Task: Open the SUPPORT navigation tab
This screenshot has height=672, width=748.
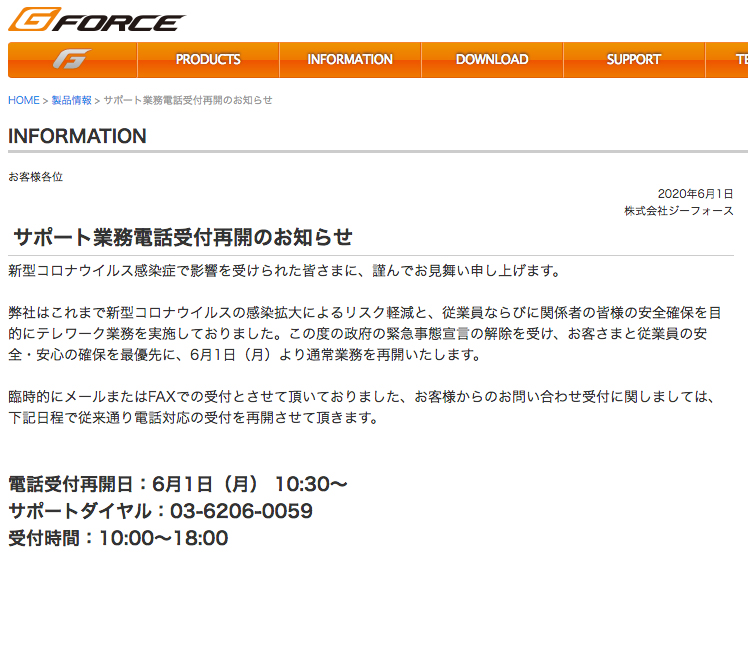Action: 634,60
